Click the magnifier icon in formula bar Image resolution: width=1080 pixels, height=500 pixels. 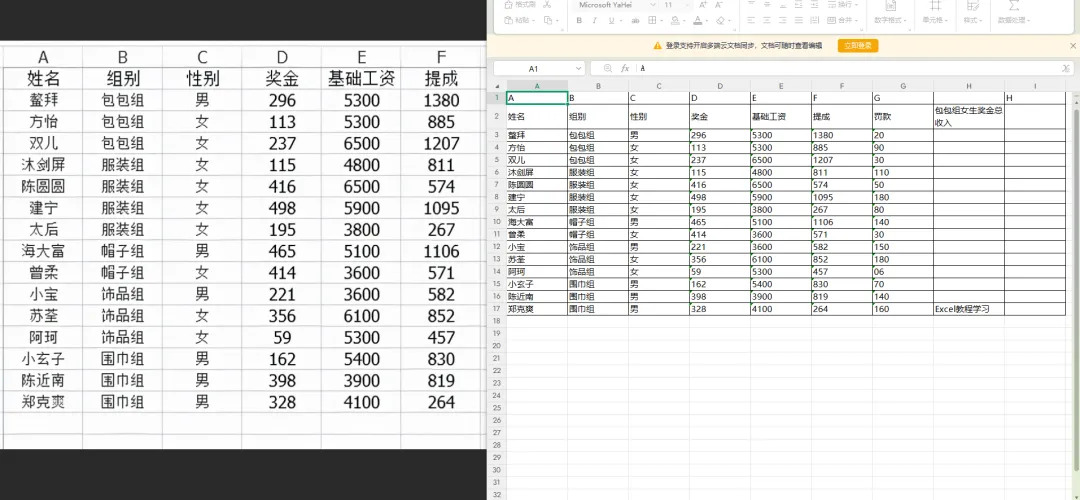pyautogui.click(x=608, y=68)
